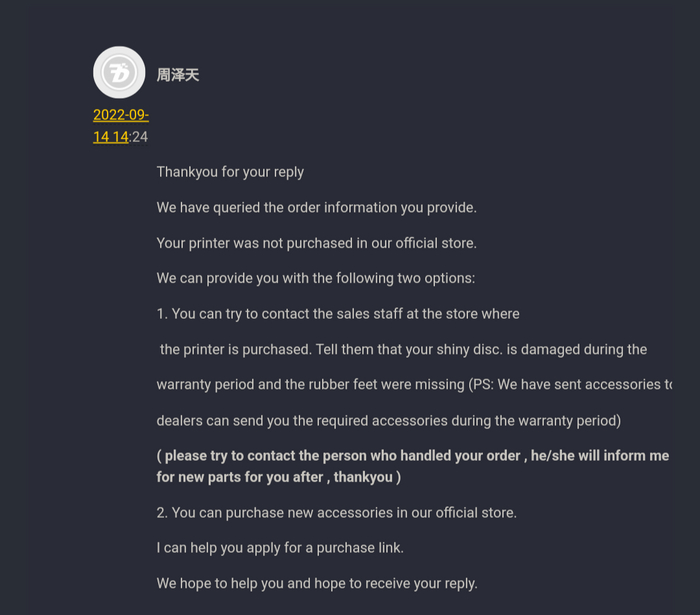The width and height of the screenshot is (700, 615).
Task: Click option 2 "purchase new accessories" line
Action: [x=336, y=513]
